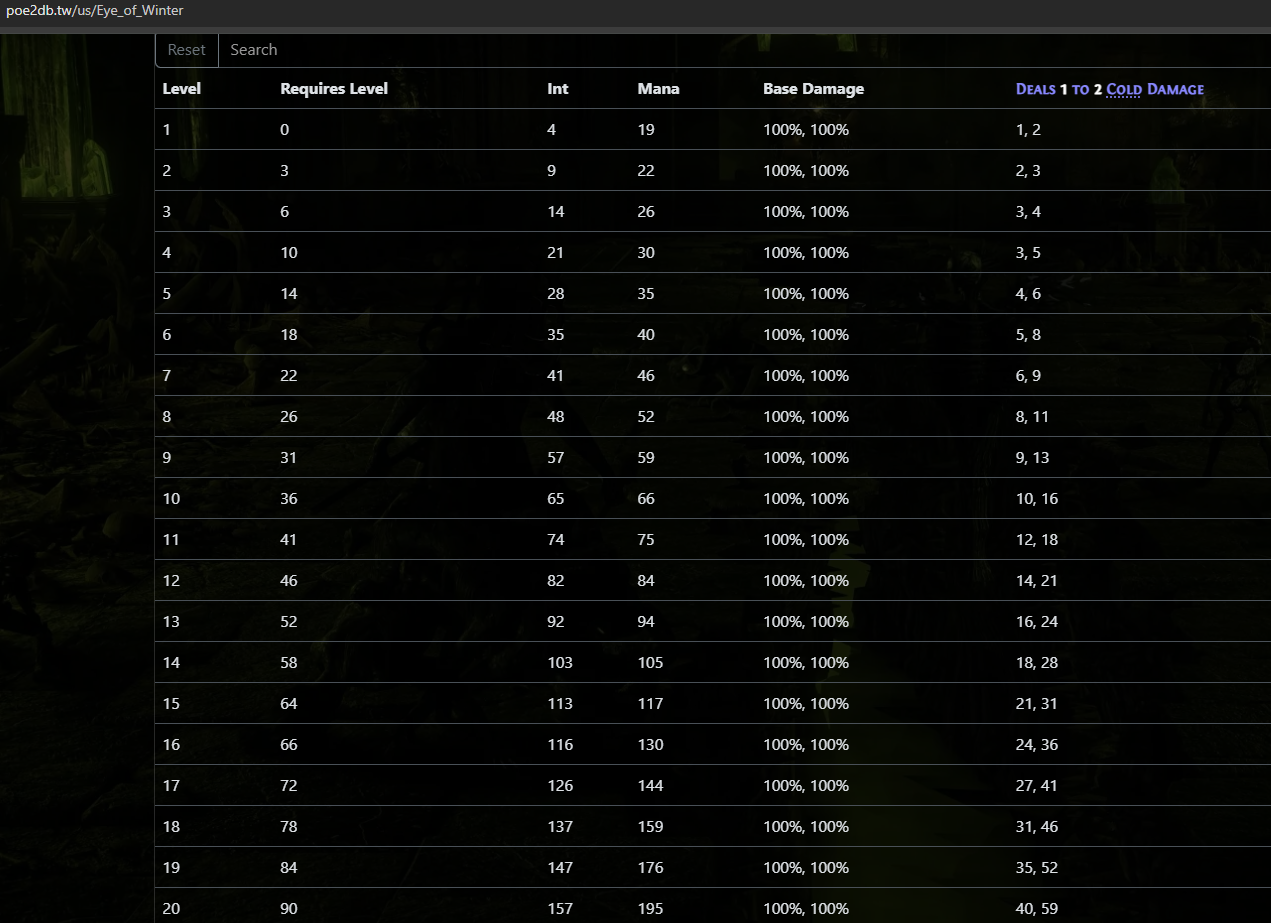This screenshot has height=923, width=1271.
Task: Click Int value 65
Action: click(x=556, y=499)
